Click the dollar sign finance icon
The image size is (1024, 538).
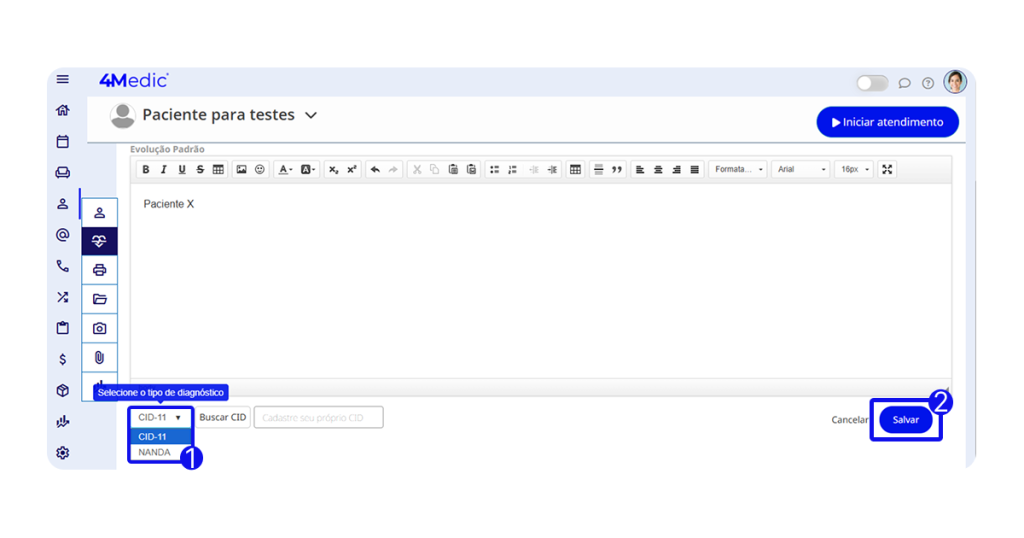63,359
